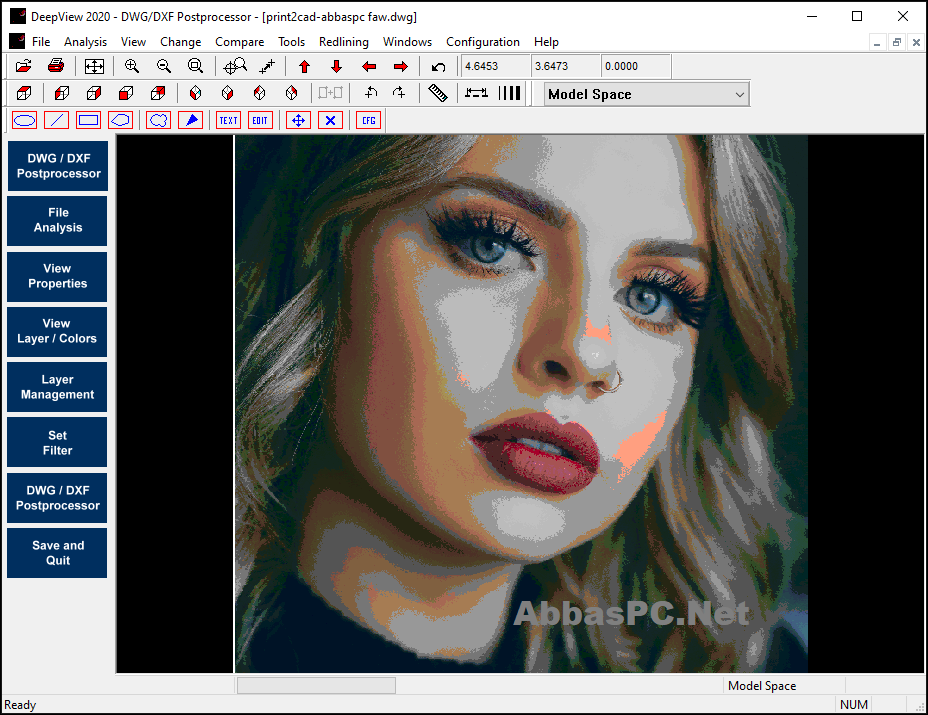Pan right with the red right arrow

pyautogui.click(x=401, y=66)
